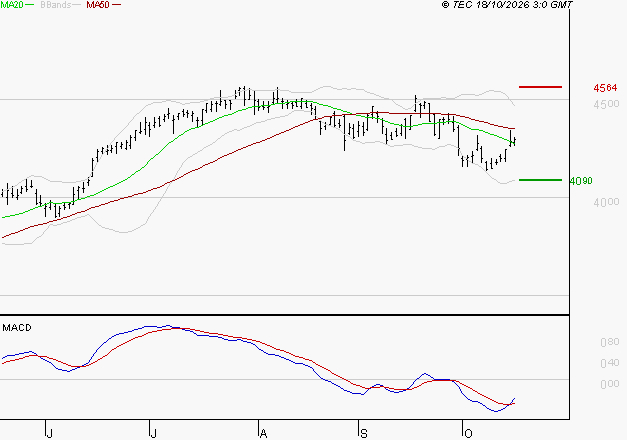Click the MA50 legend label
627x440 pixels.
click(x=98, y=5)
